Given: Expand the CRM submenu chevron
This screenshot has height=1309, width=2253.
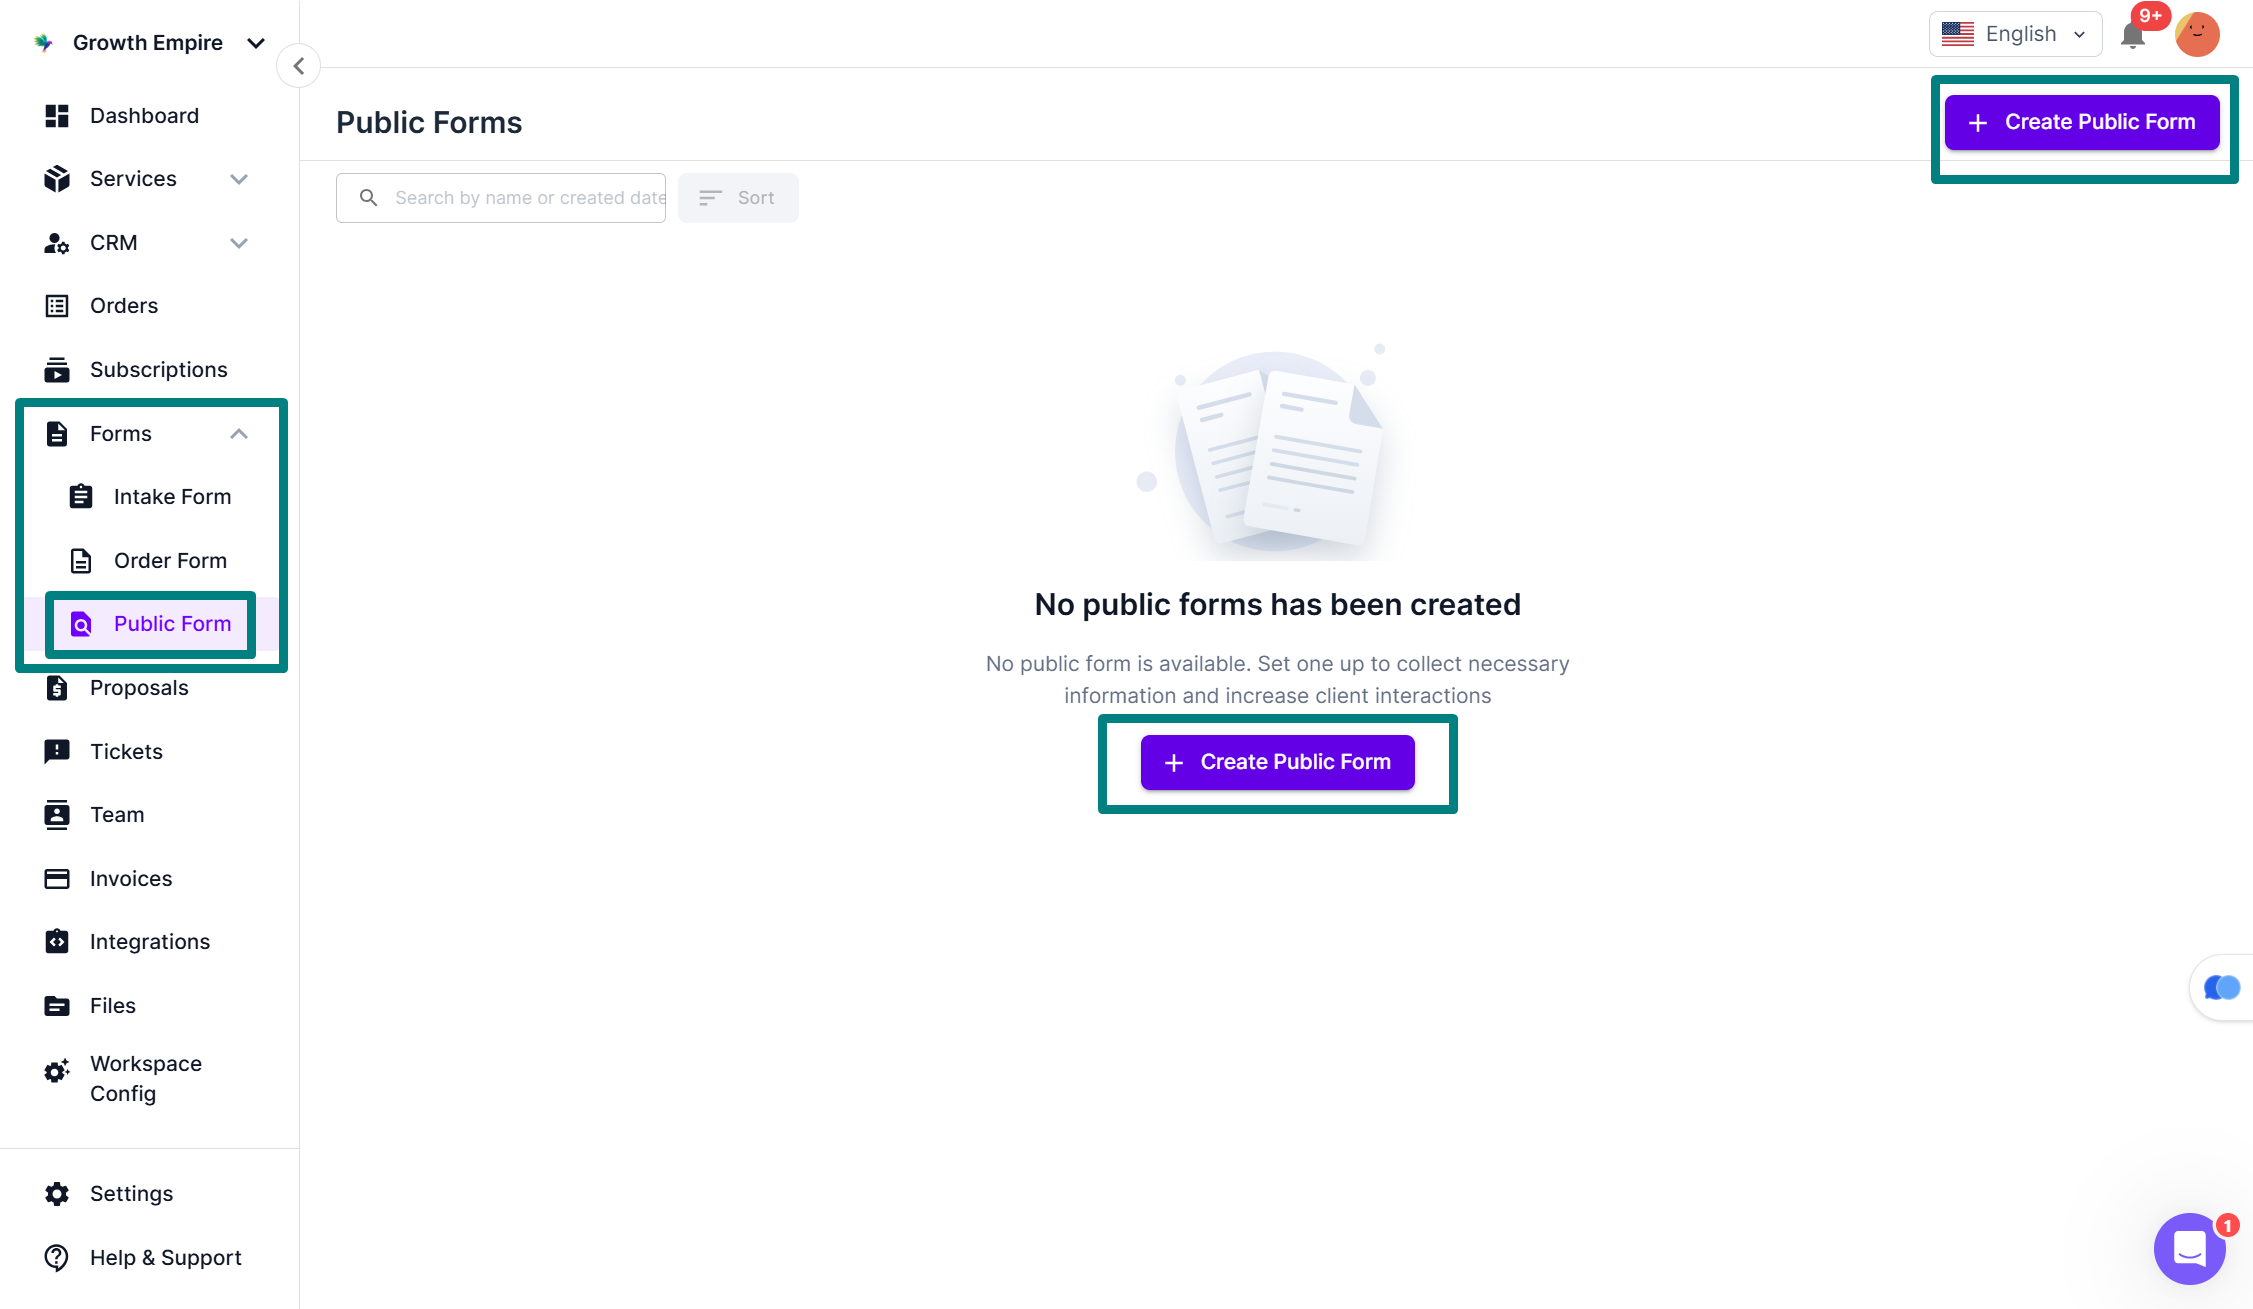Looking at the screenshot, I should 238,243.
